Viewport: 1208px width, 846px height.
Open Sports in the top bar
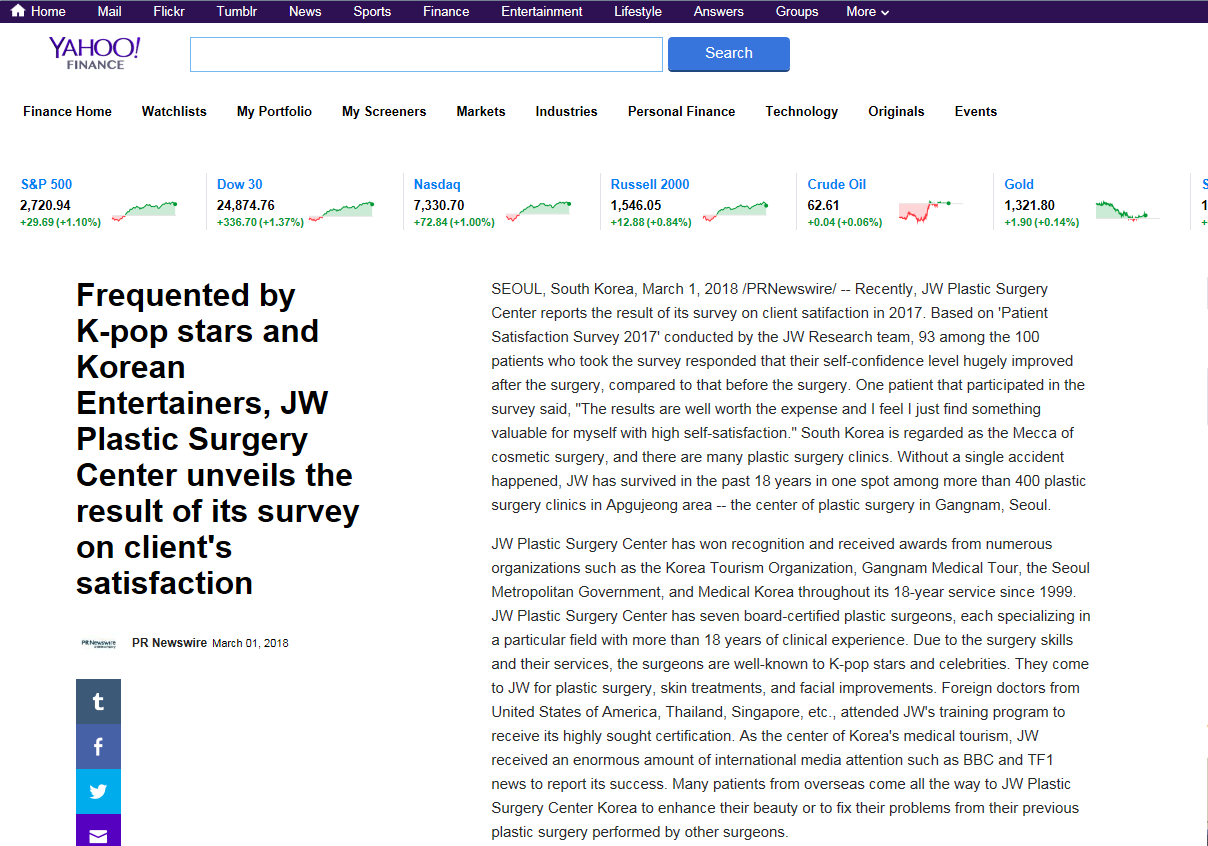[372, 12]
